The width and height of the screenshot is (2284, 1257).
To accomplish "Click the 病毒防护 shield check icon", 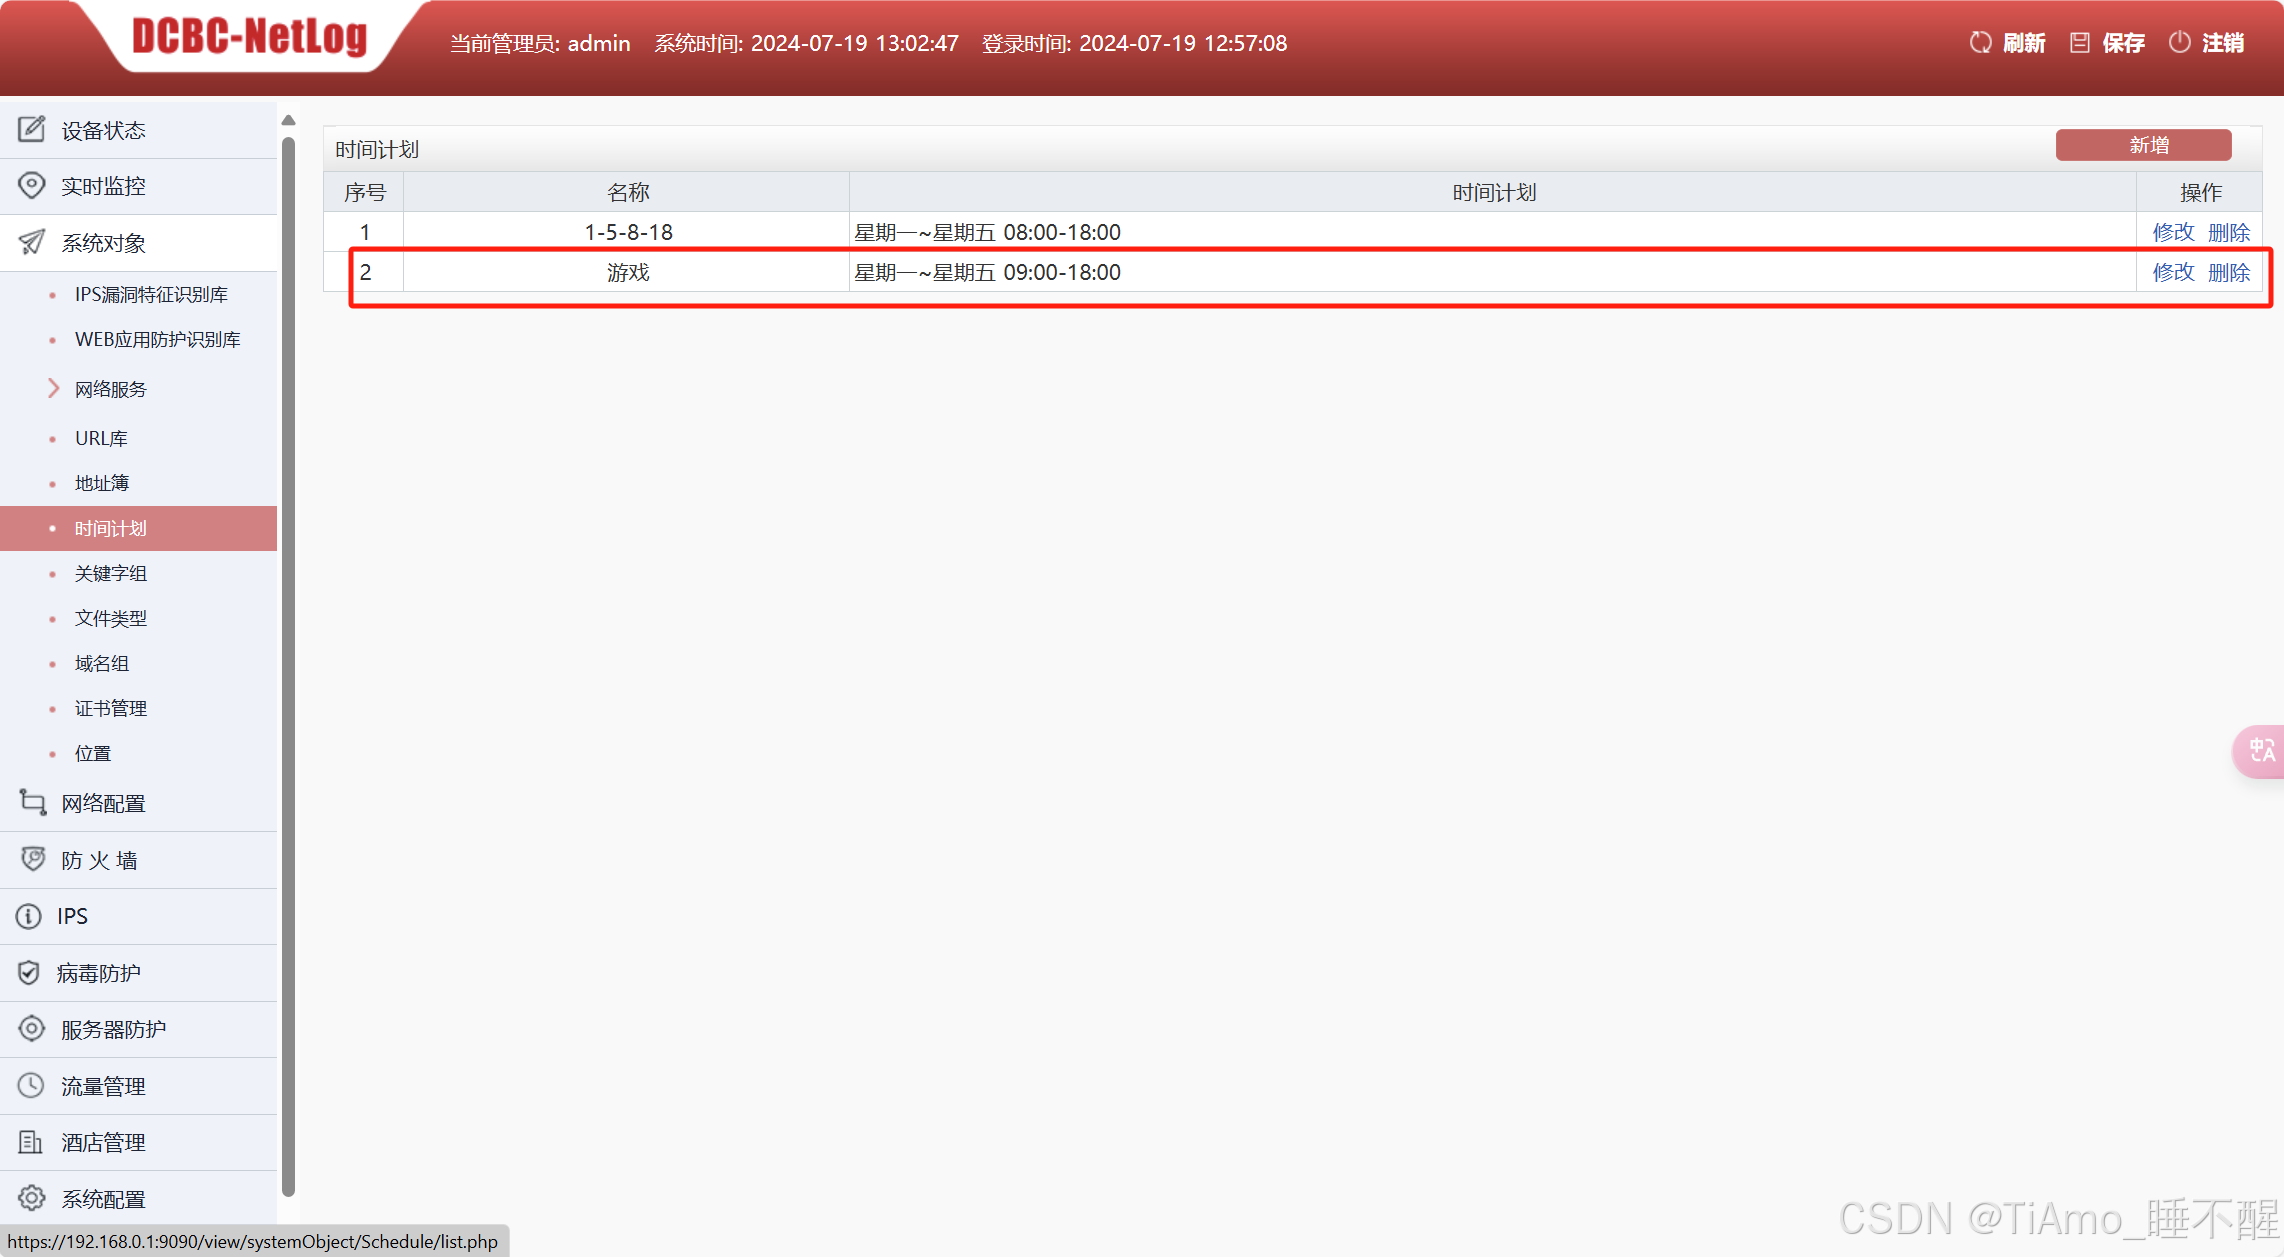I will pos(29,972).
